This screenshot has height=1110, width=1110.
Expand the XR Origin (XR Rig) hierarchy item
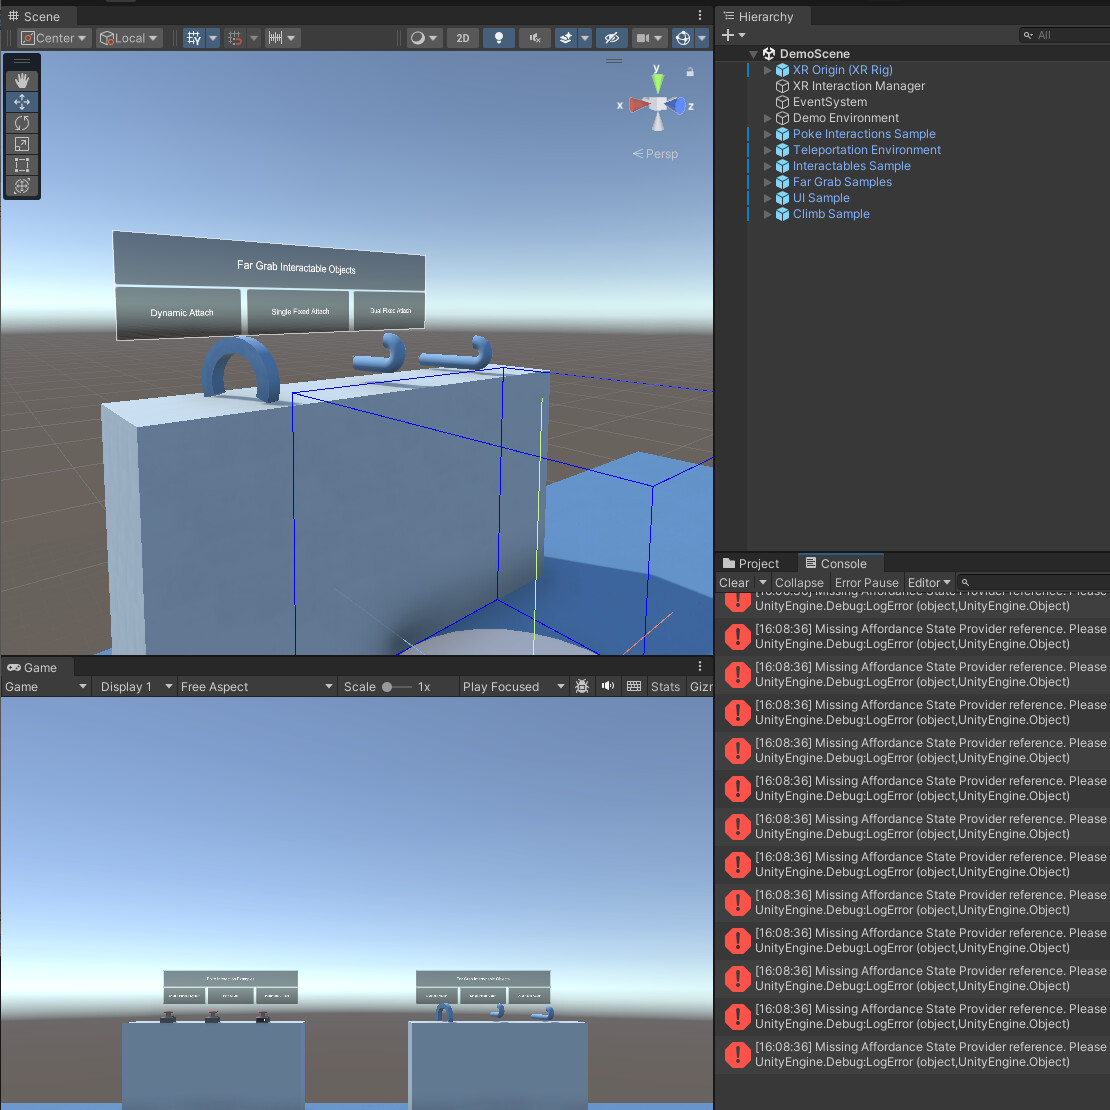coord(766,69)
